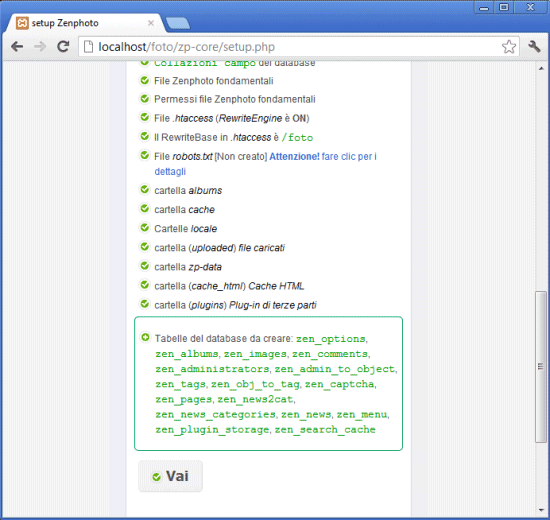Close the browser window
This screenshot has width=550, height=520.
(530, 8)
